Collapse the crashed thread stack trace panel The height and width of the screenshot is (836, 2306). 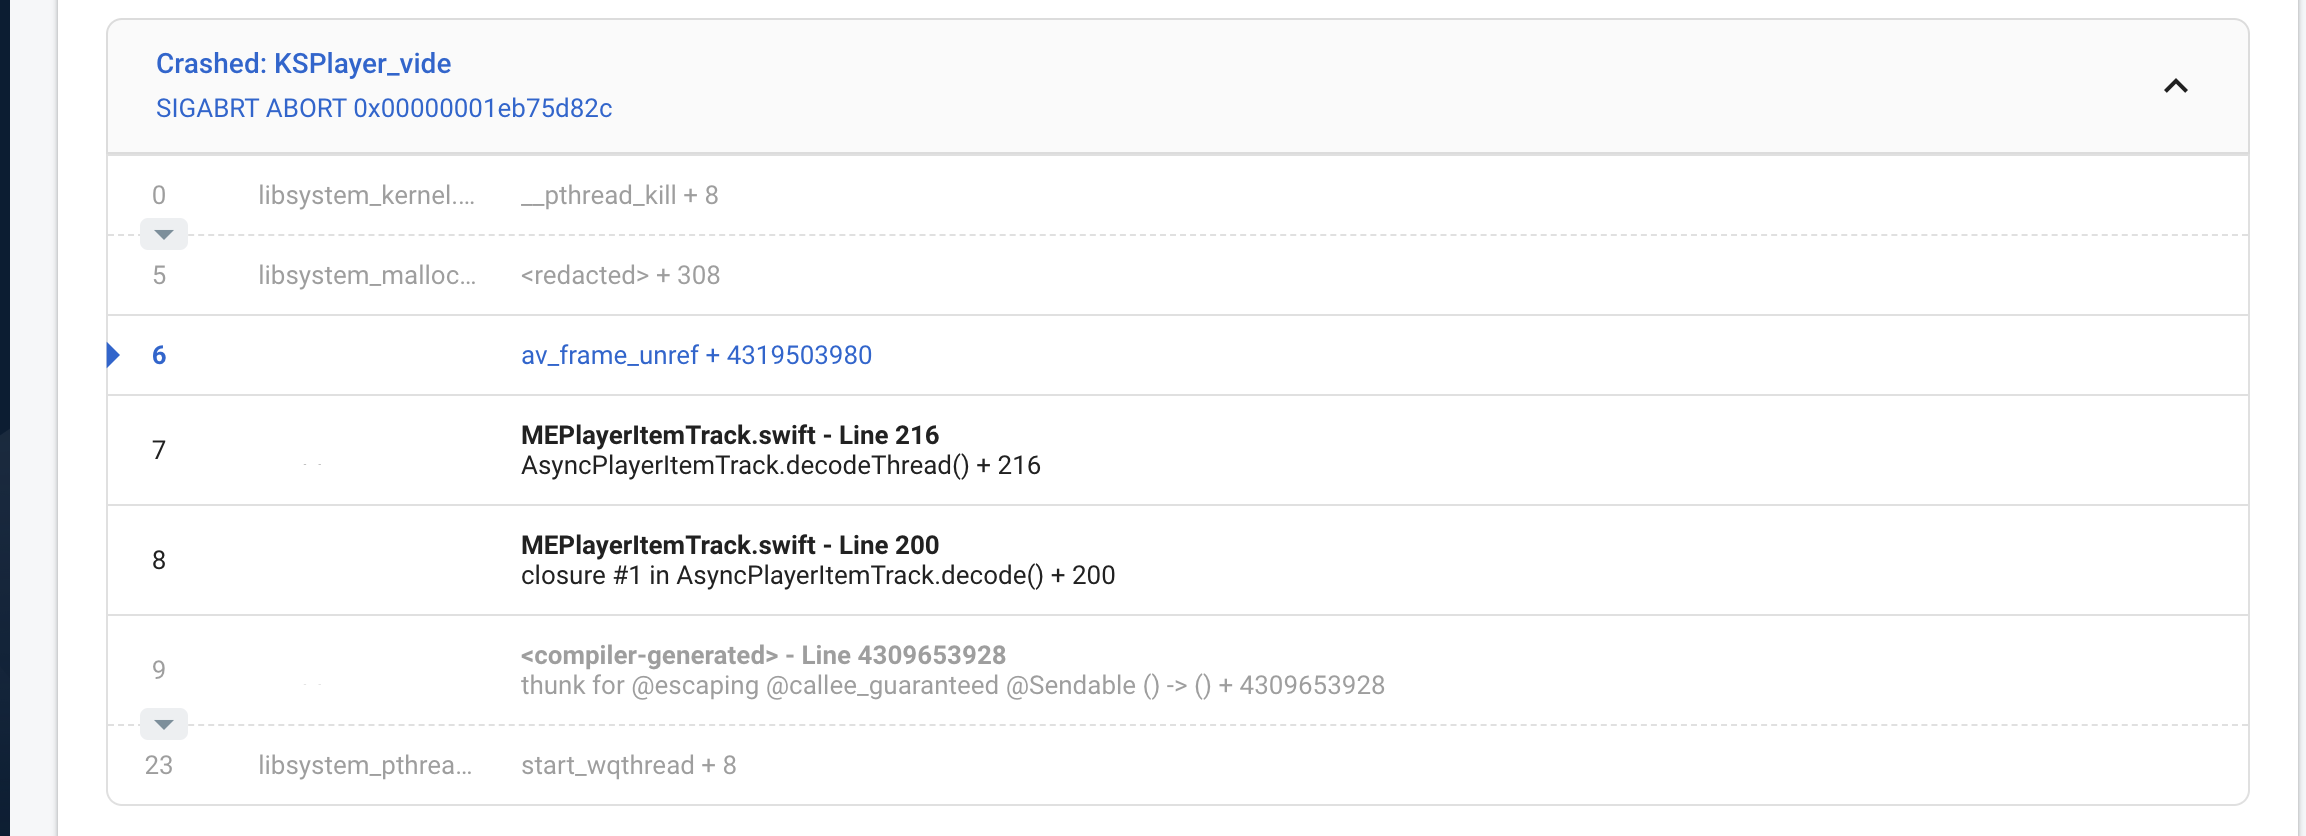tap(2176, 86)
